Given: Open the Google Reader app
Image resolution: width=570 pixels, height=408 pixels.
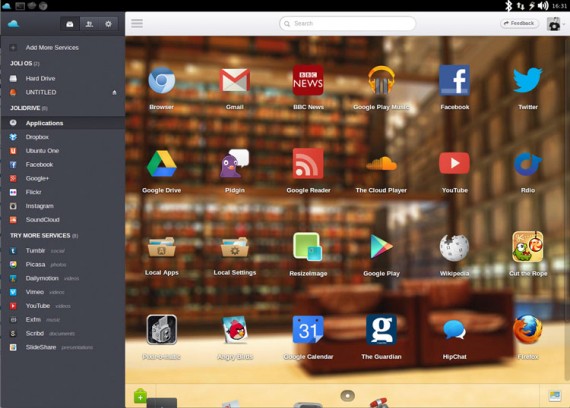Looking at the screenshot, I should [x=308, y=163].
